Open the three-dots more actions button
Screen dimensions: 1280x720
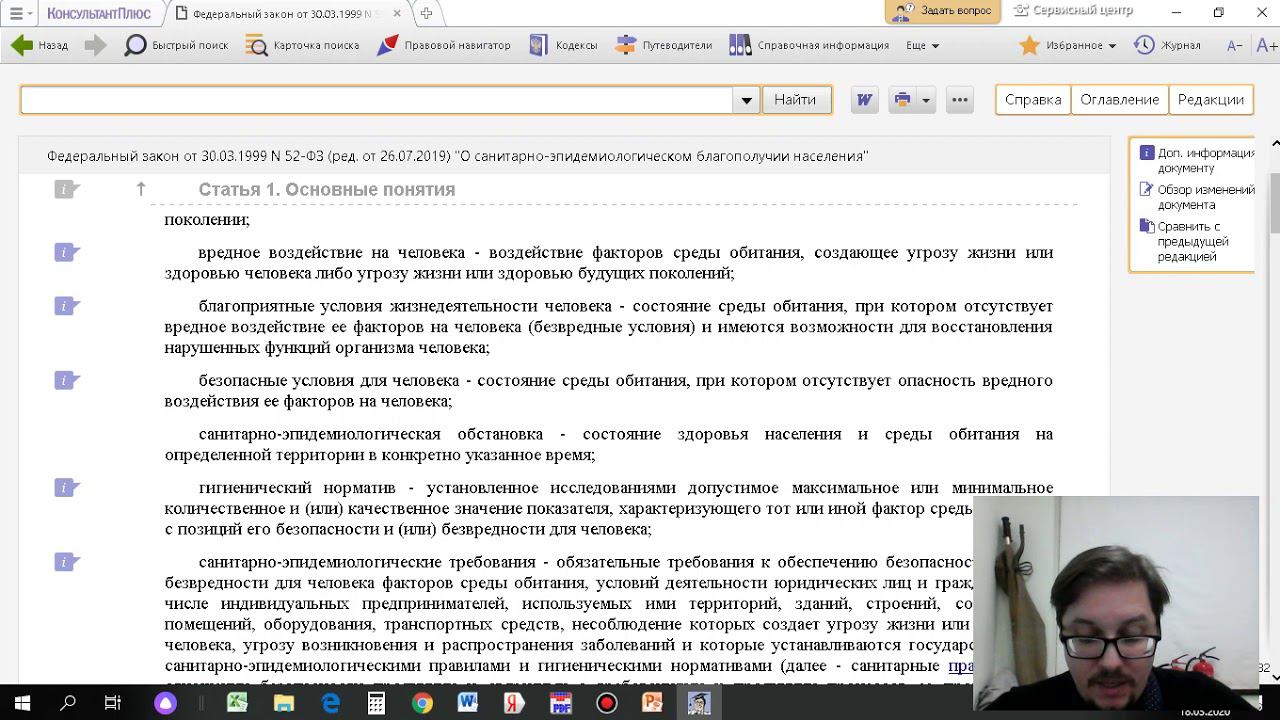960,100
